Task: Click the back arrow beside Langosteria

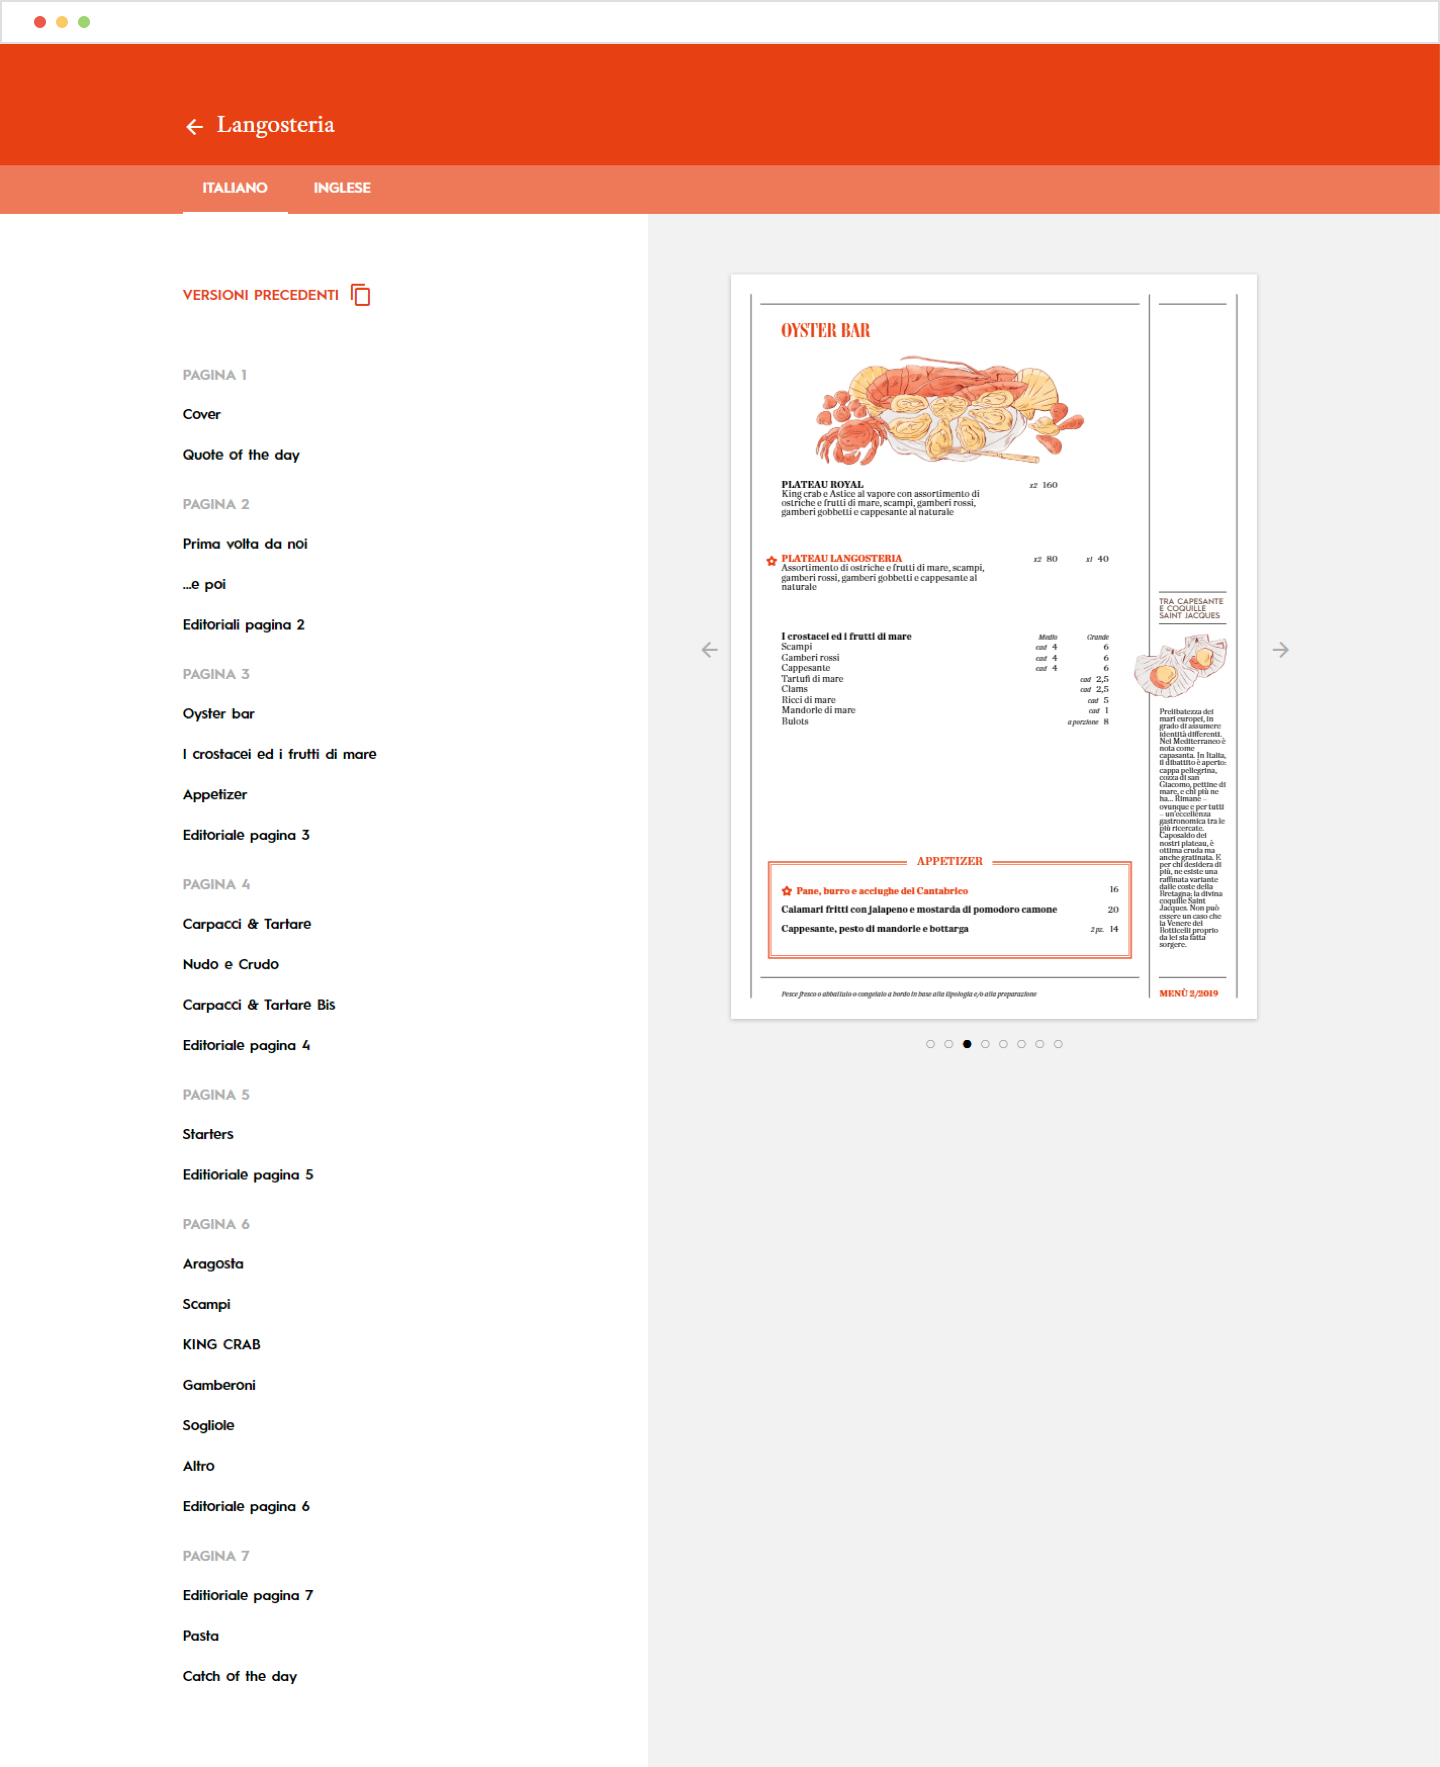Action: coord(194,126)
